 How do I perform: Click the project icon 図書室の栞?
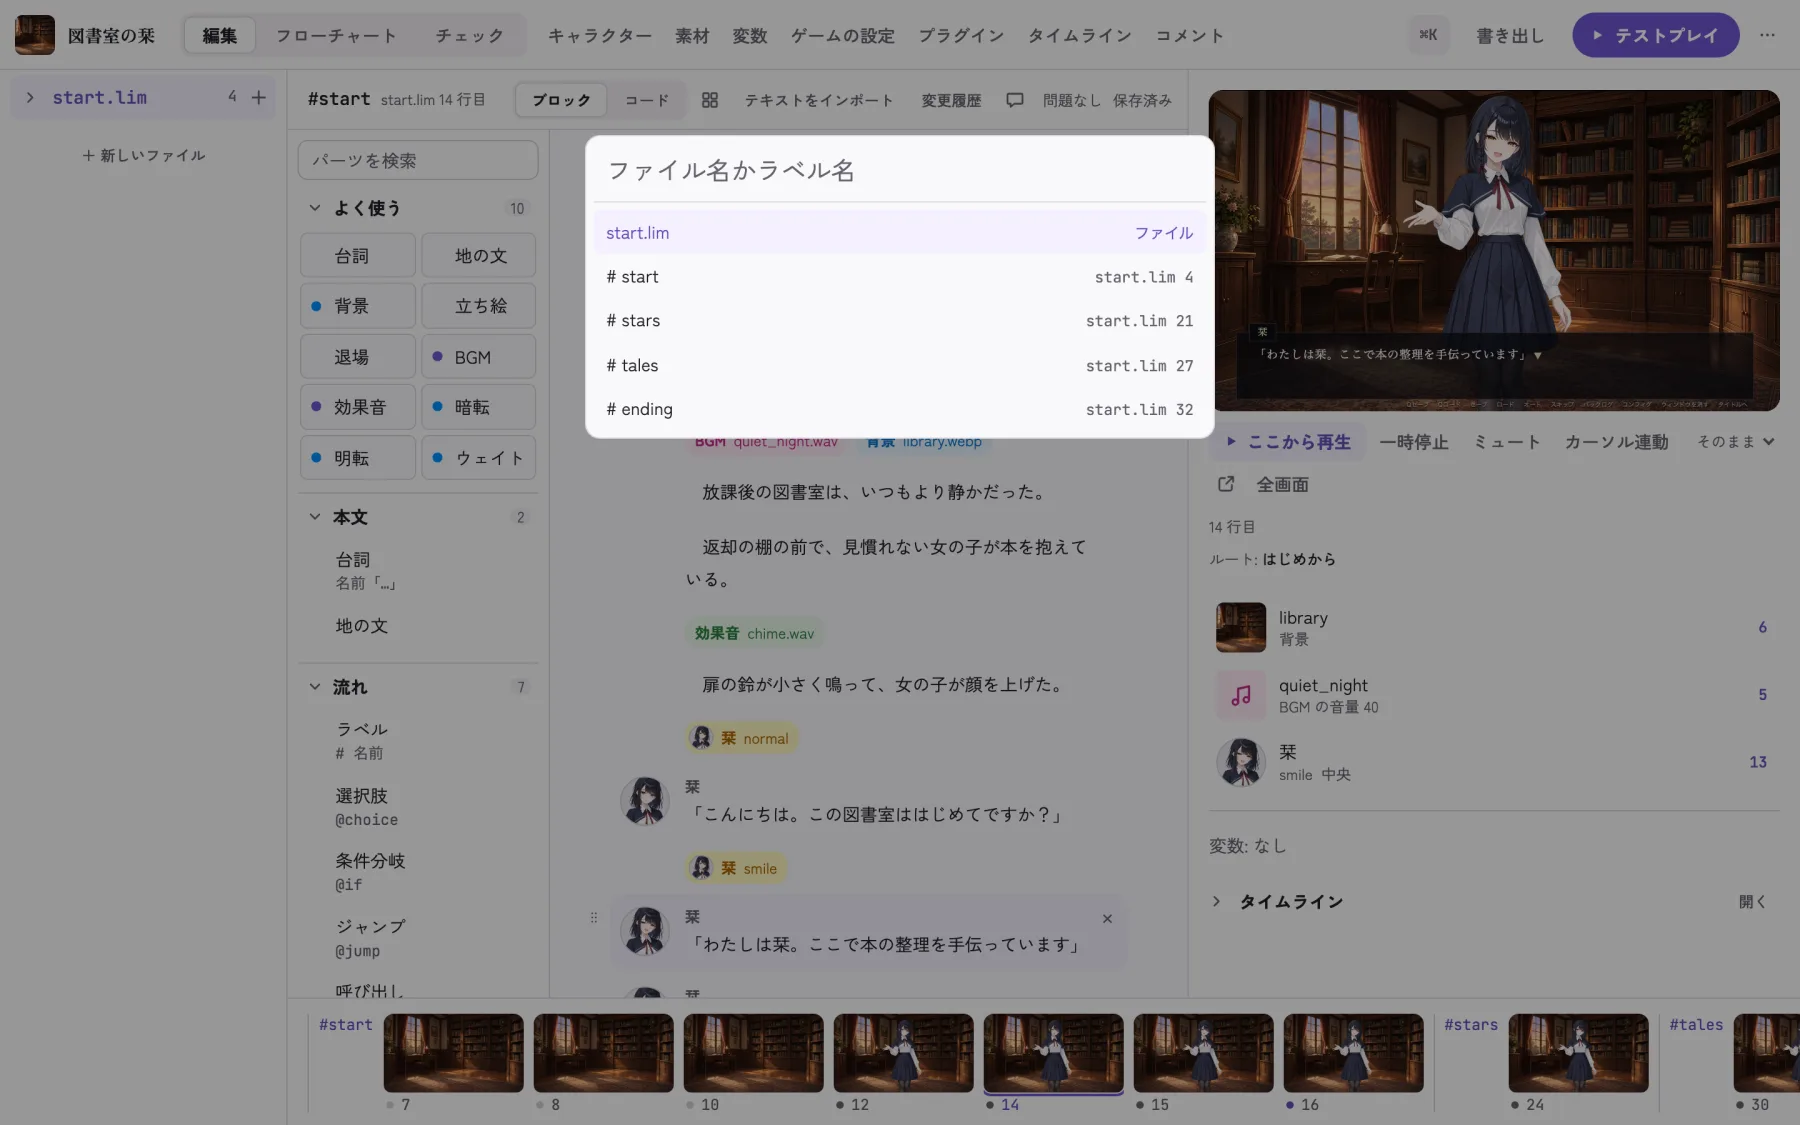[x=35, y=35]
